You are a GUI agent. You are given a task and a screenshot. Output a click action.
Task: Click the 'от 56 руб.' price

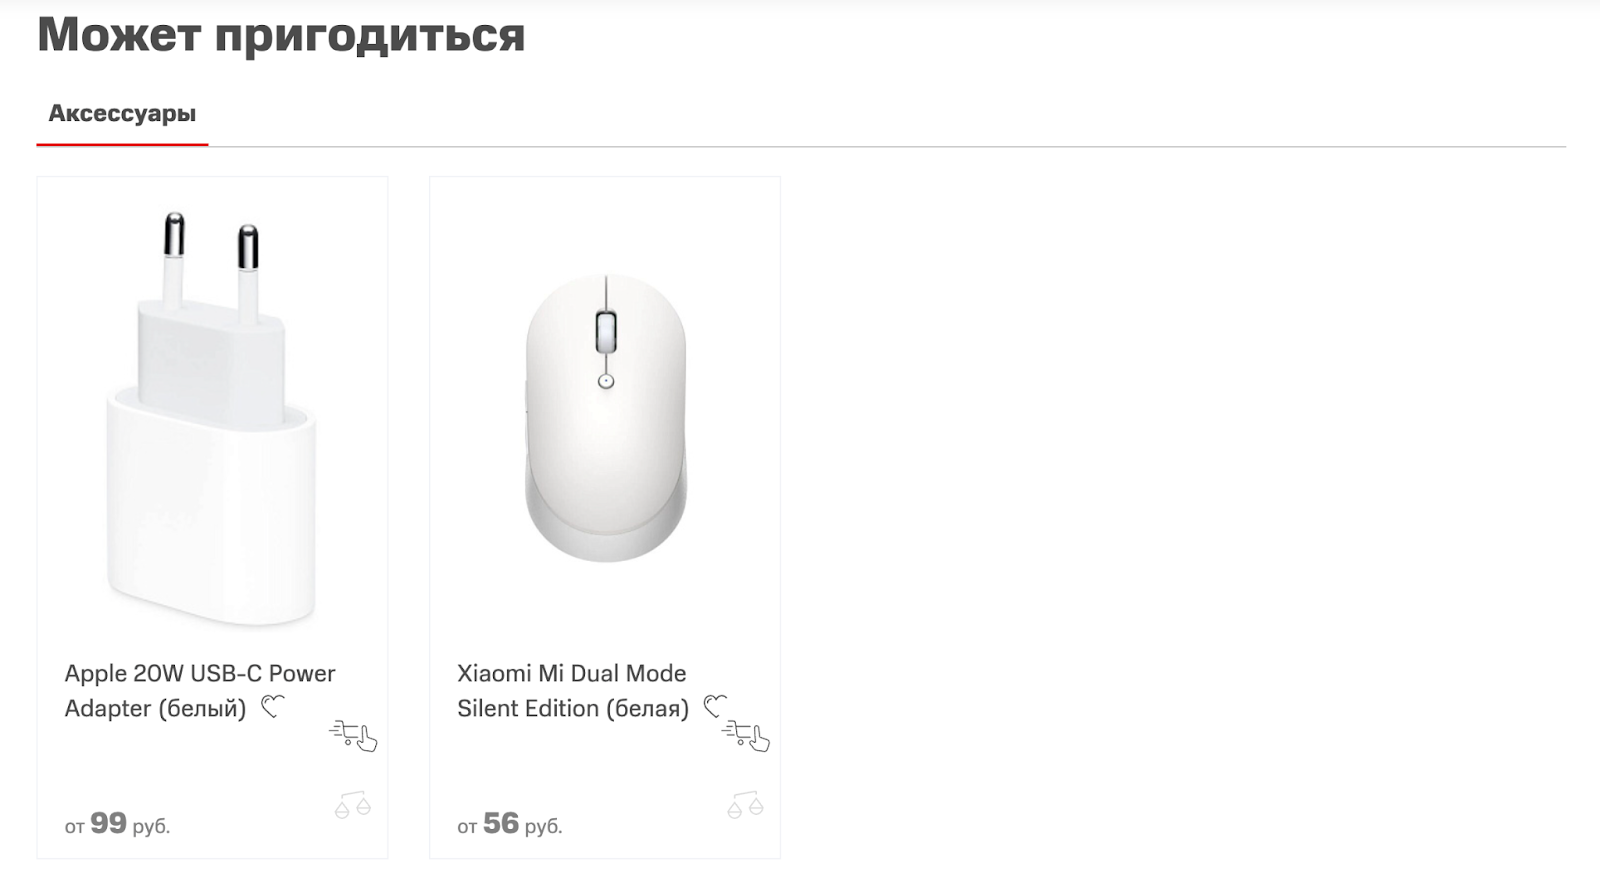tap(509, 824)
